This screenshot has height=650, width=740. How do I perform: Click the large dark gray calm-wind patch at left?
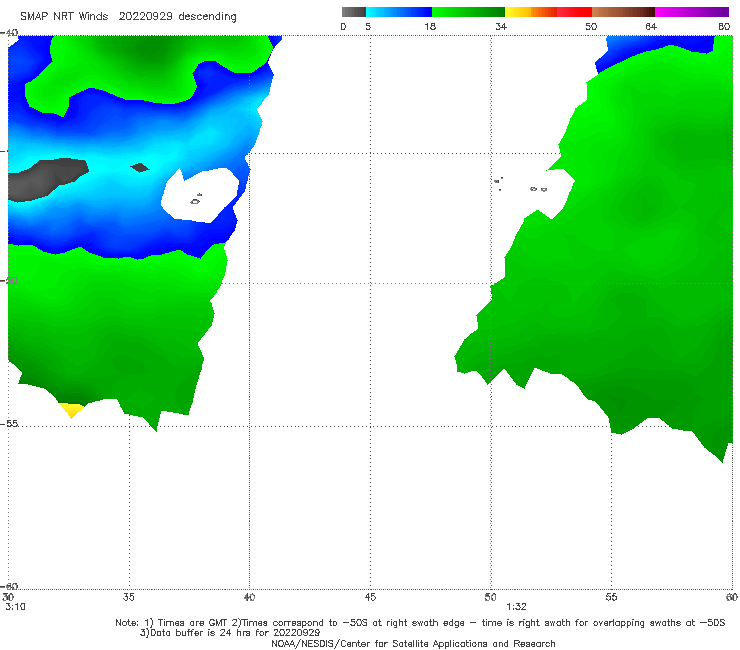click(45, 179)
